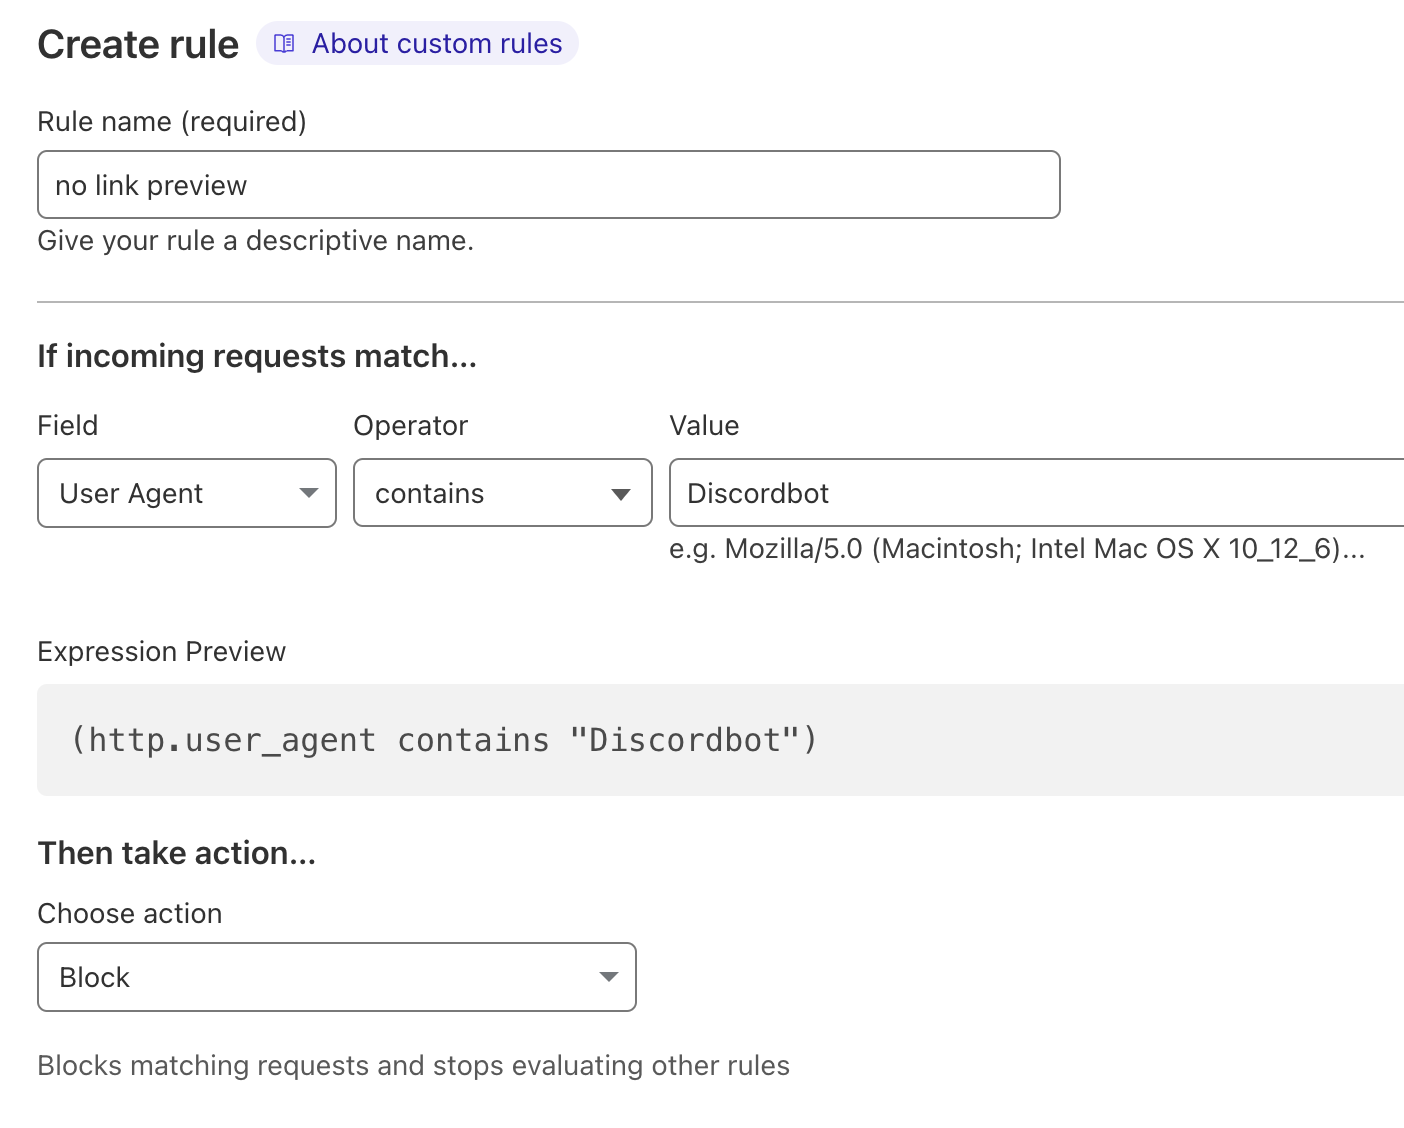
Task: Click the Choose action label
Action: click(x=130, y=914)
